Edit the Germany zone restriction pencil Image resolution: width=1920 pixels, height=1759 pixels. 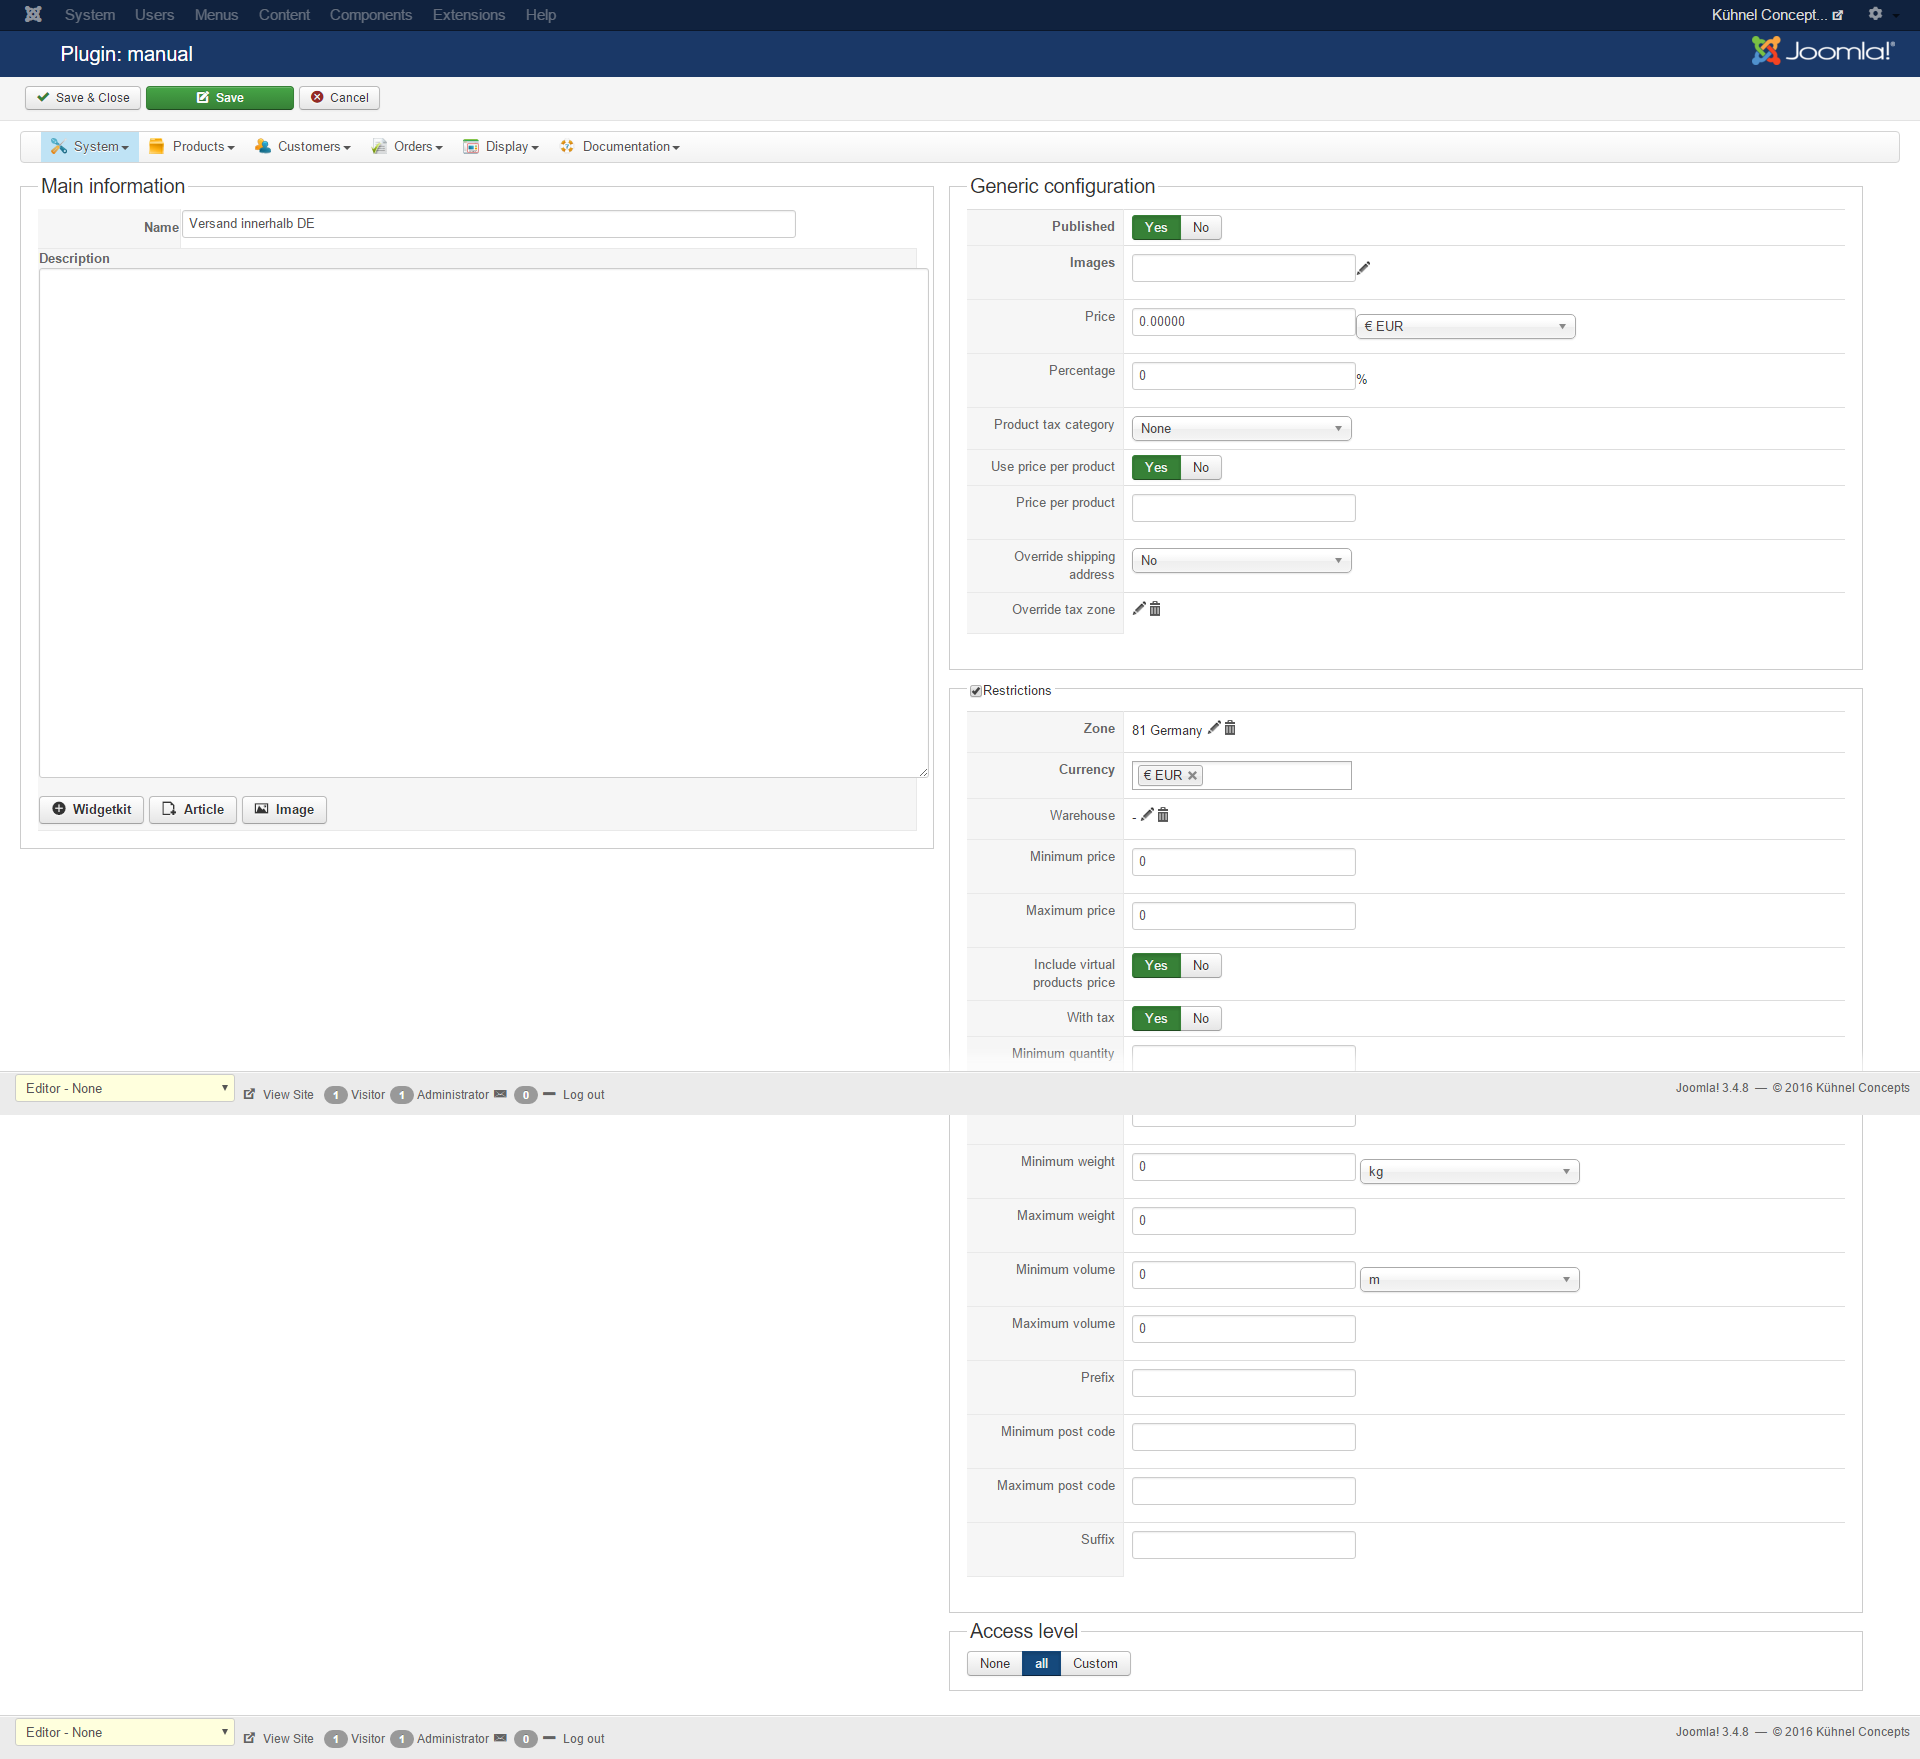tap(1214, 728)
